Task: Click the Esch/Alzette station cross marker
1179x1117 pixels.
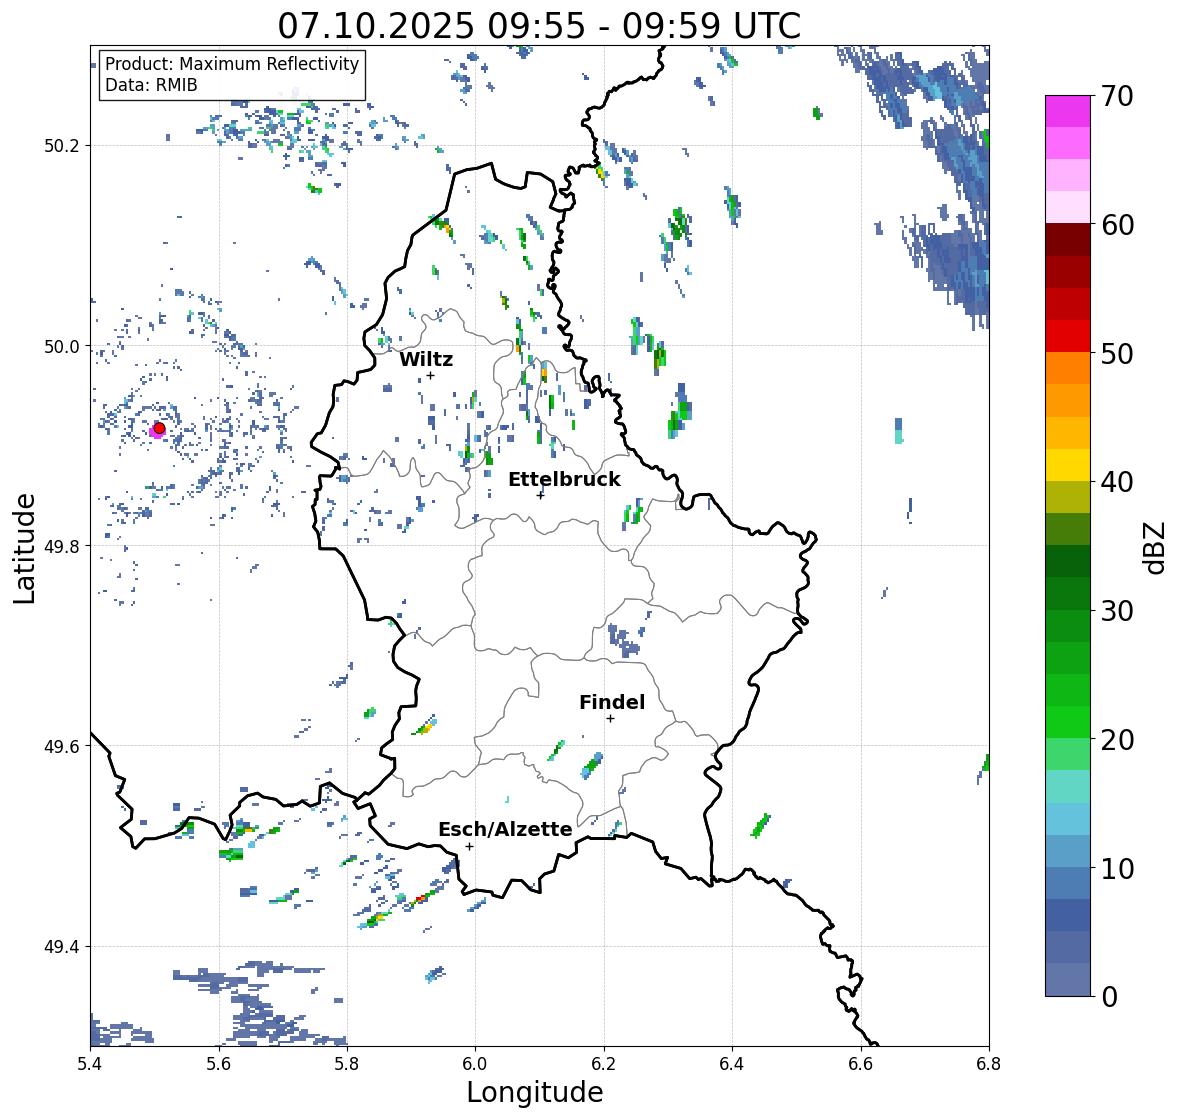Action: (x=469, y=846)
